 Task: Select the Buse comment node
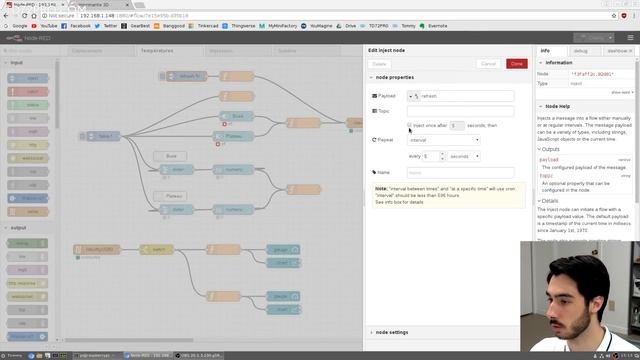point(170,156)
